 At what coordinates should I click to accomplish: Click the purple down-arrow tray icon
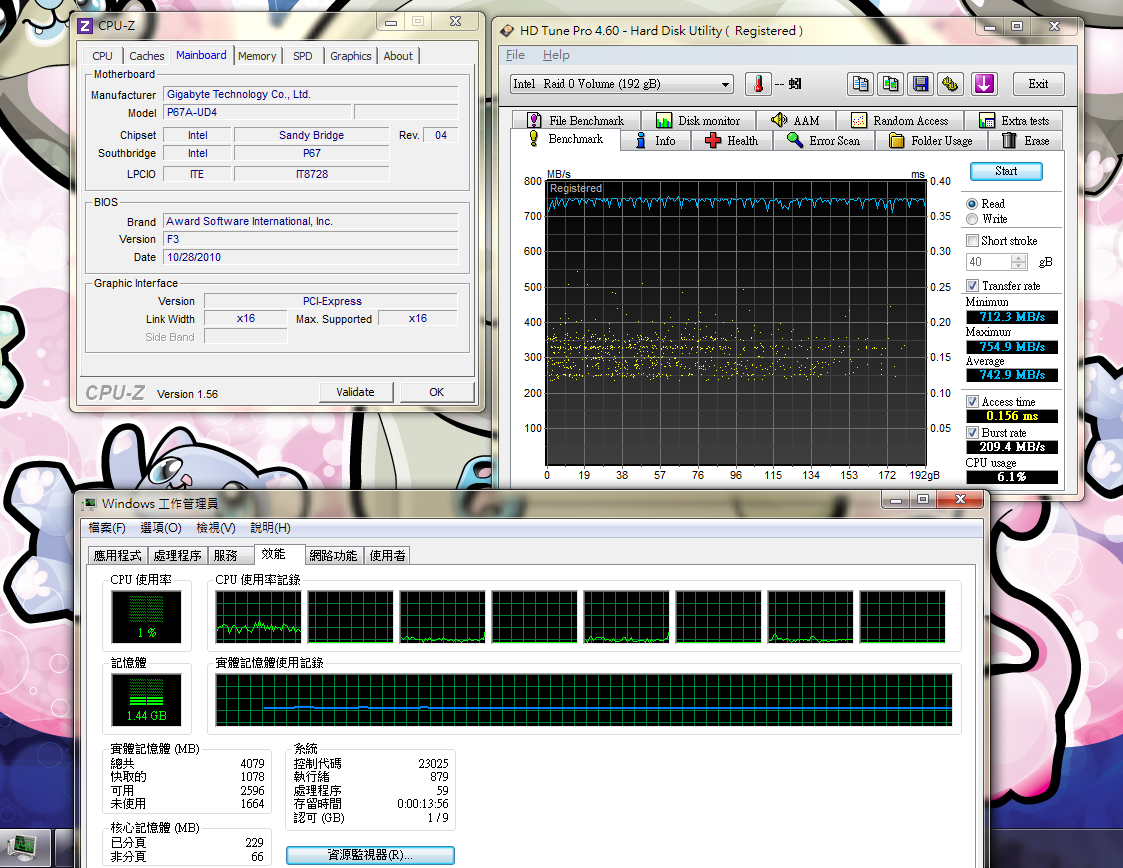984,84
